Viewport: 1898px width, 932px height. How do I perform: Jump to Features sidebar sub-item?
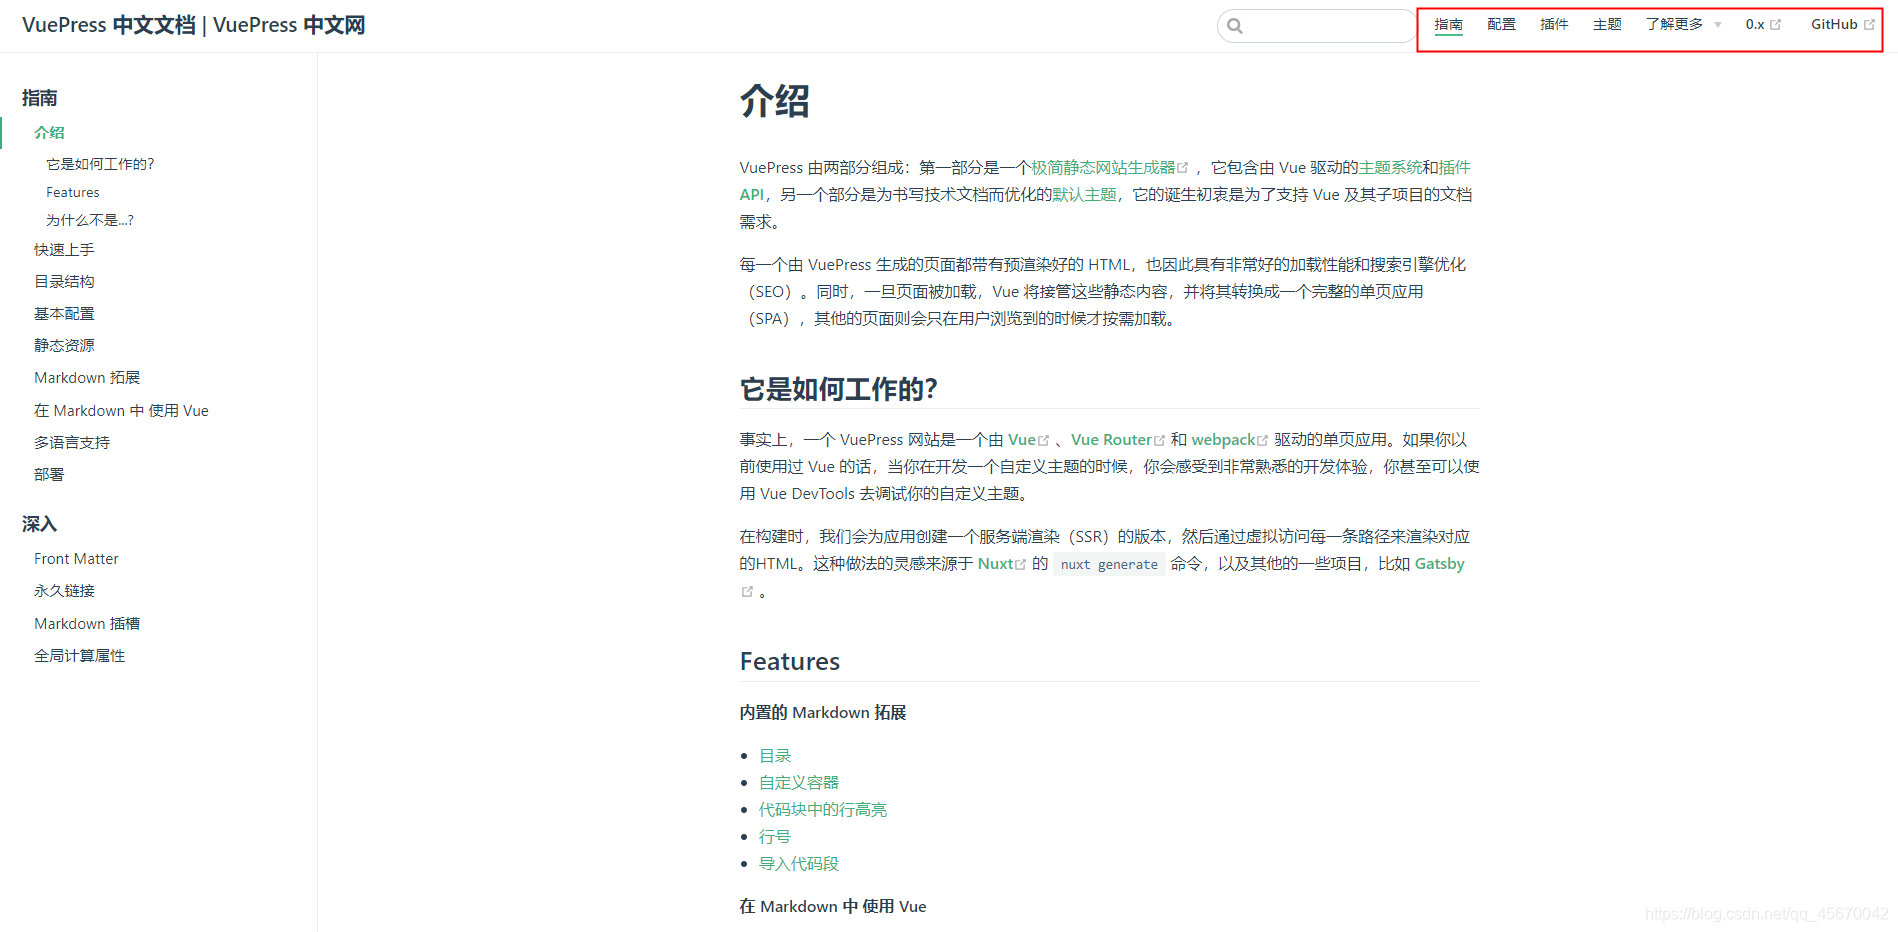tap(73, 192)
